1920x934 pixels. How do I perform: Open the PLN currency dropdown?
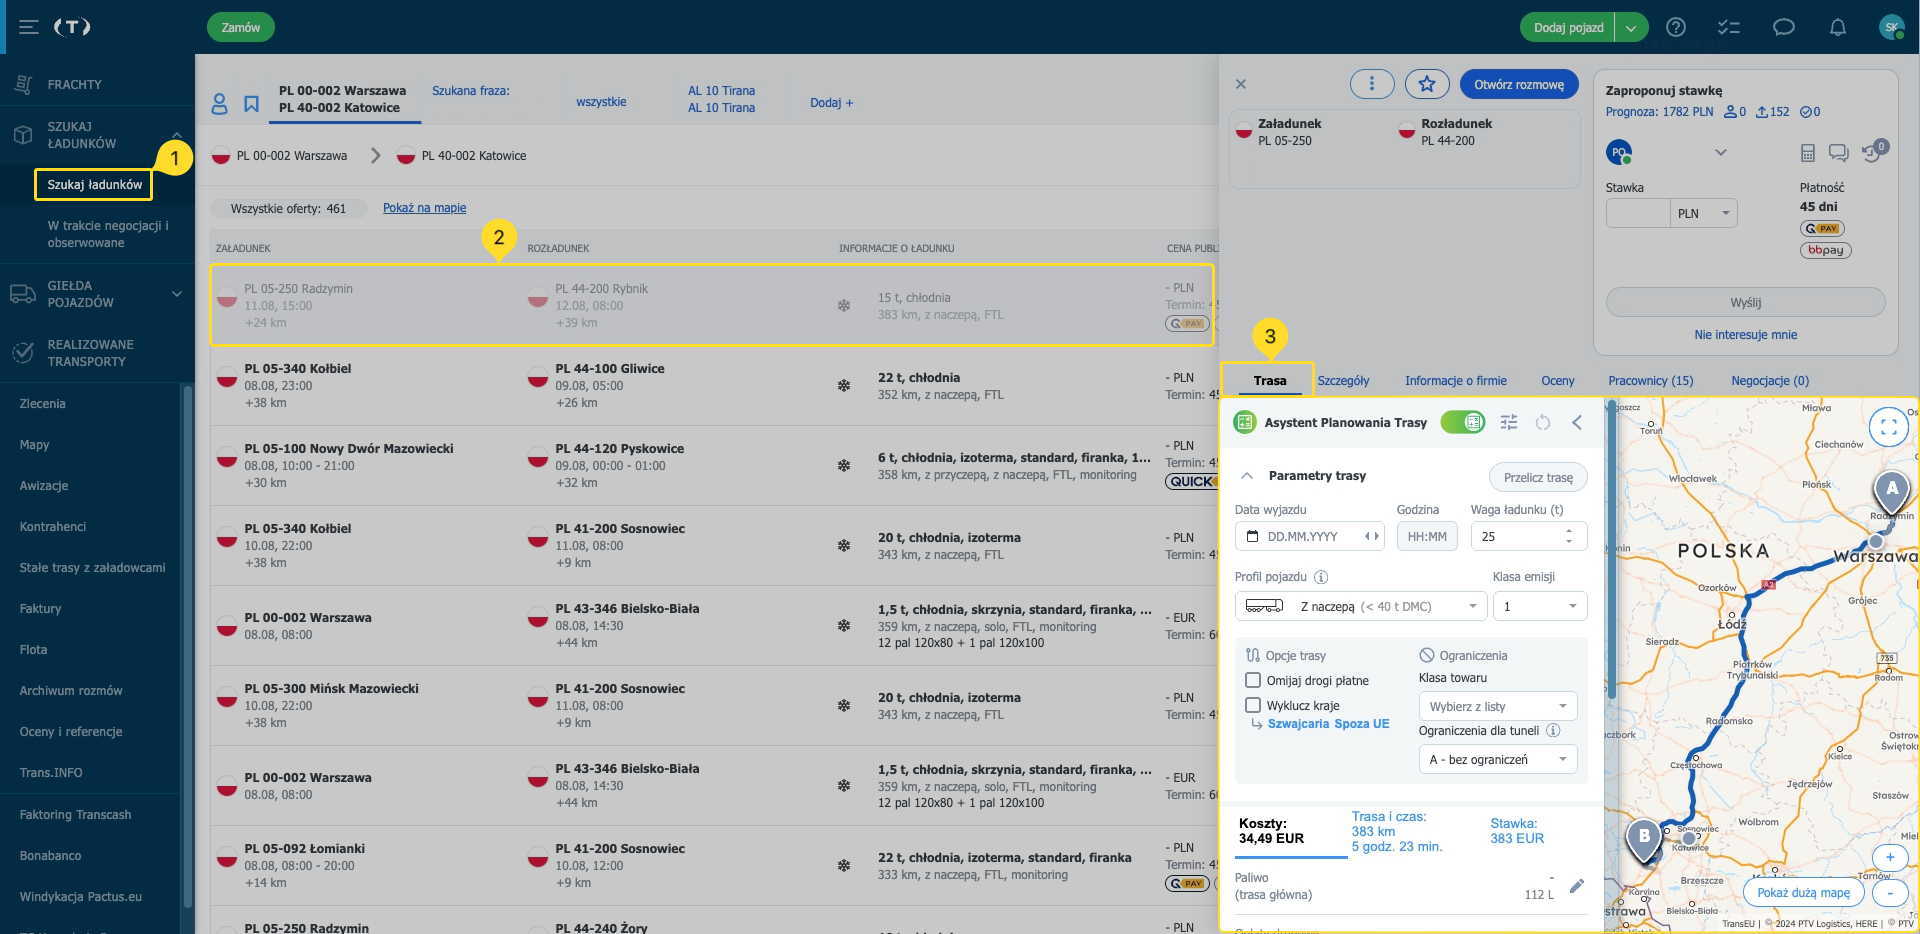tap(1704, 213)
